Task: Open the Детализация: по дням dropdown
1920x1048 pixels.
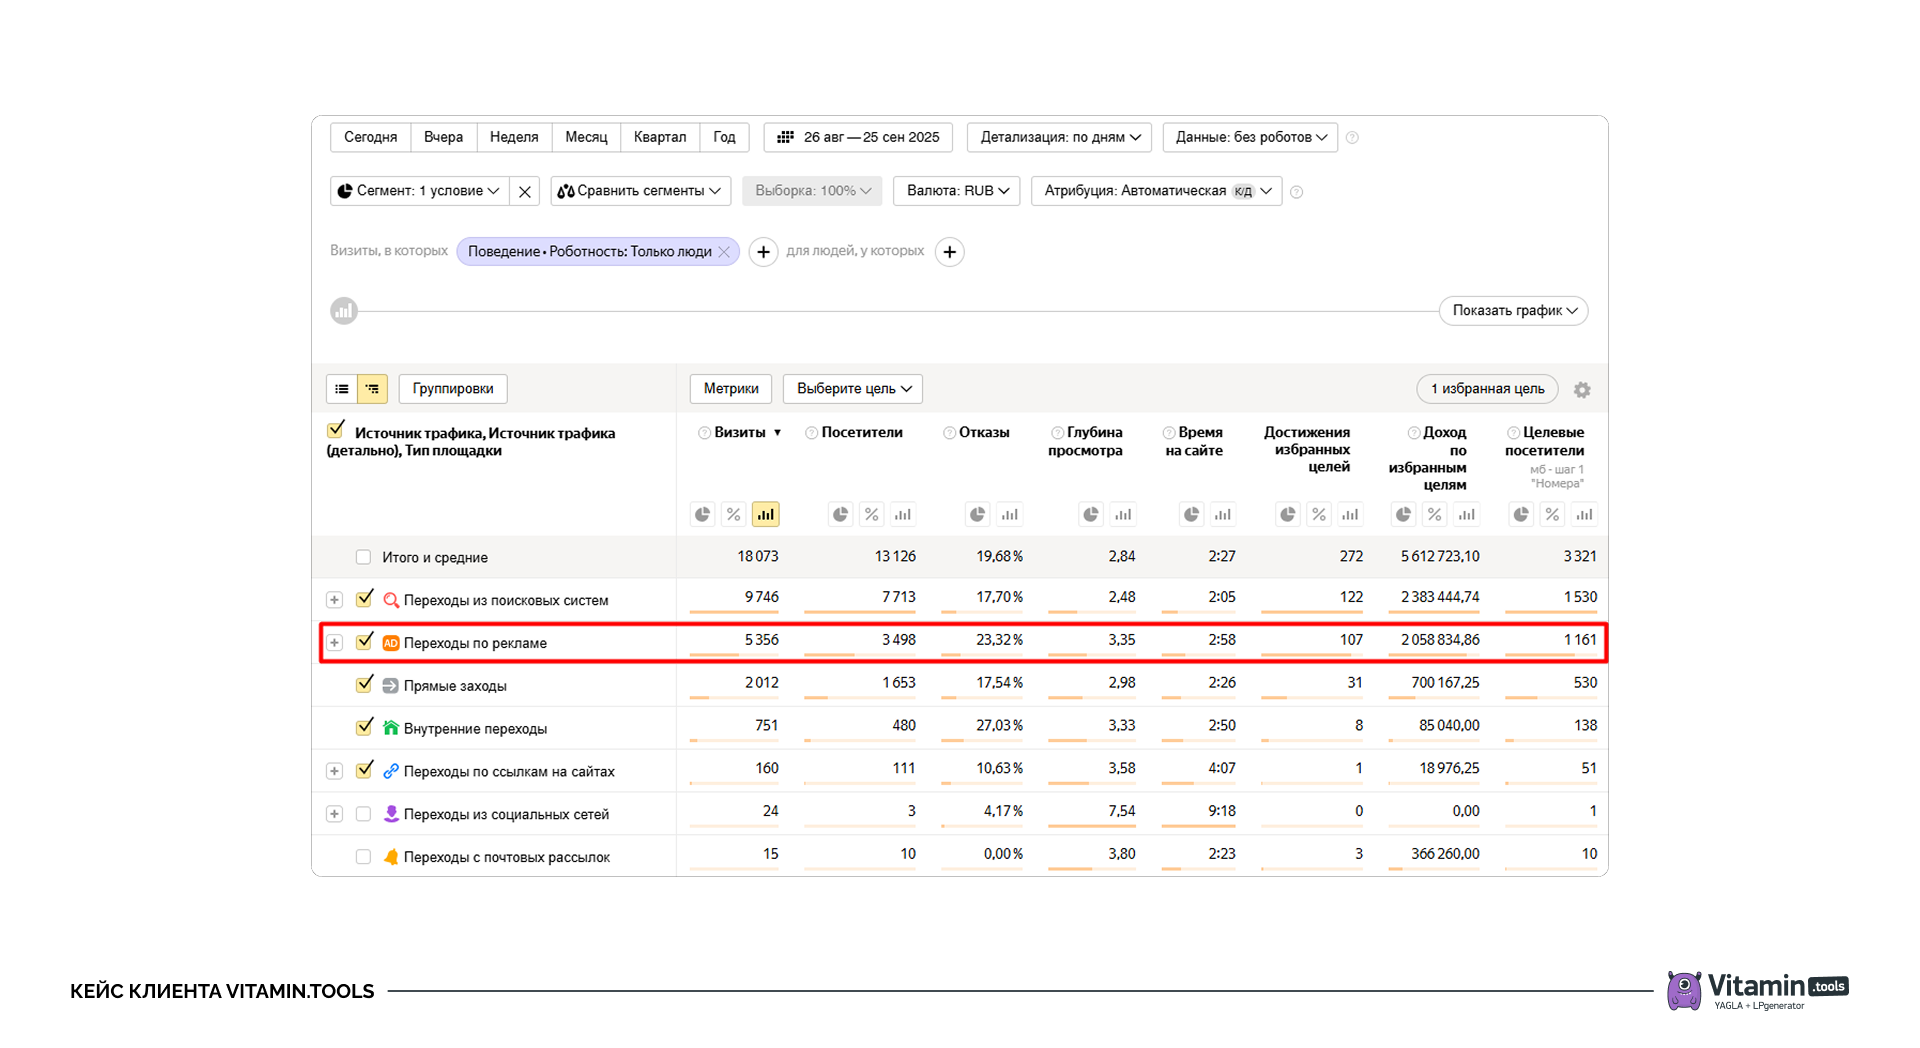Action: click(x=1059, y=137)
